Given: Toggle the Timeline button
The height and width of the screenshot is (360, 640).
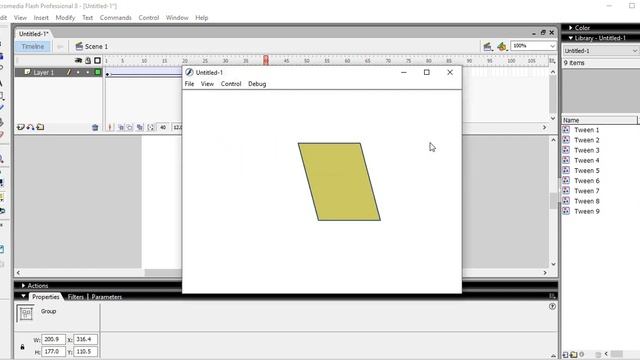Looking at the screenshot, I should pyautogui.click(x=33, y=47).
